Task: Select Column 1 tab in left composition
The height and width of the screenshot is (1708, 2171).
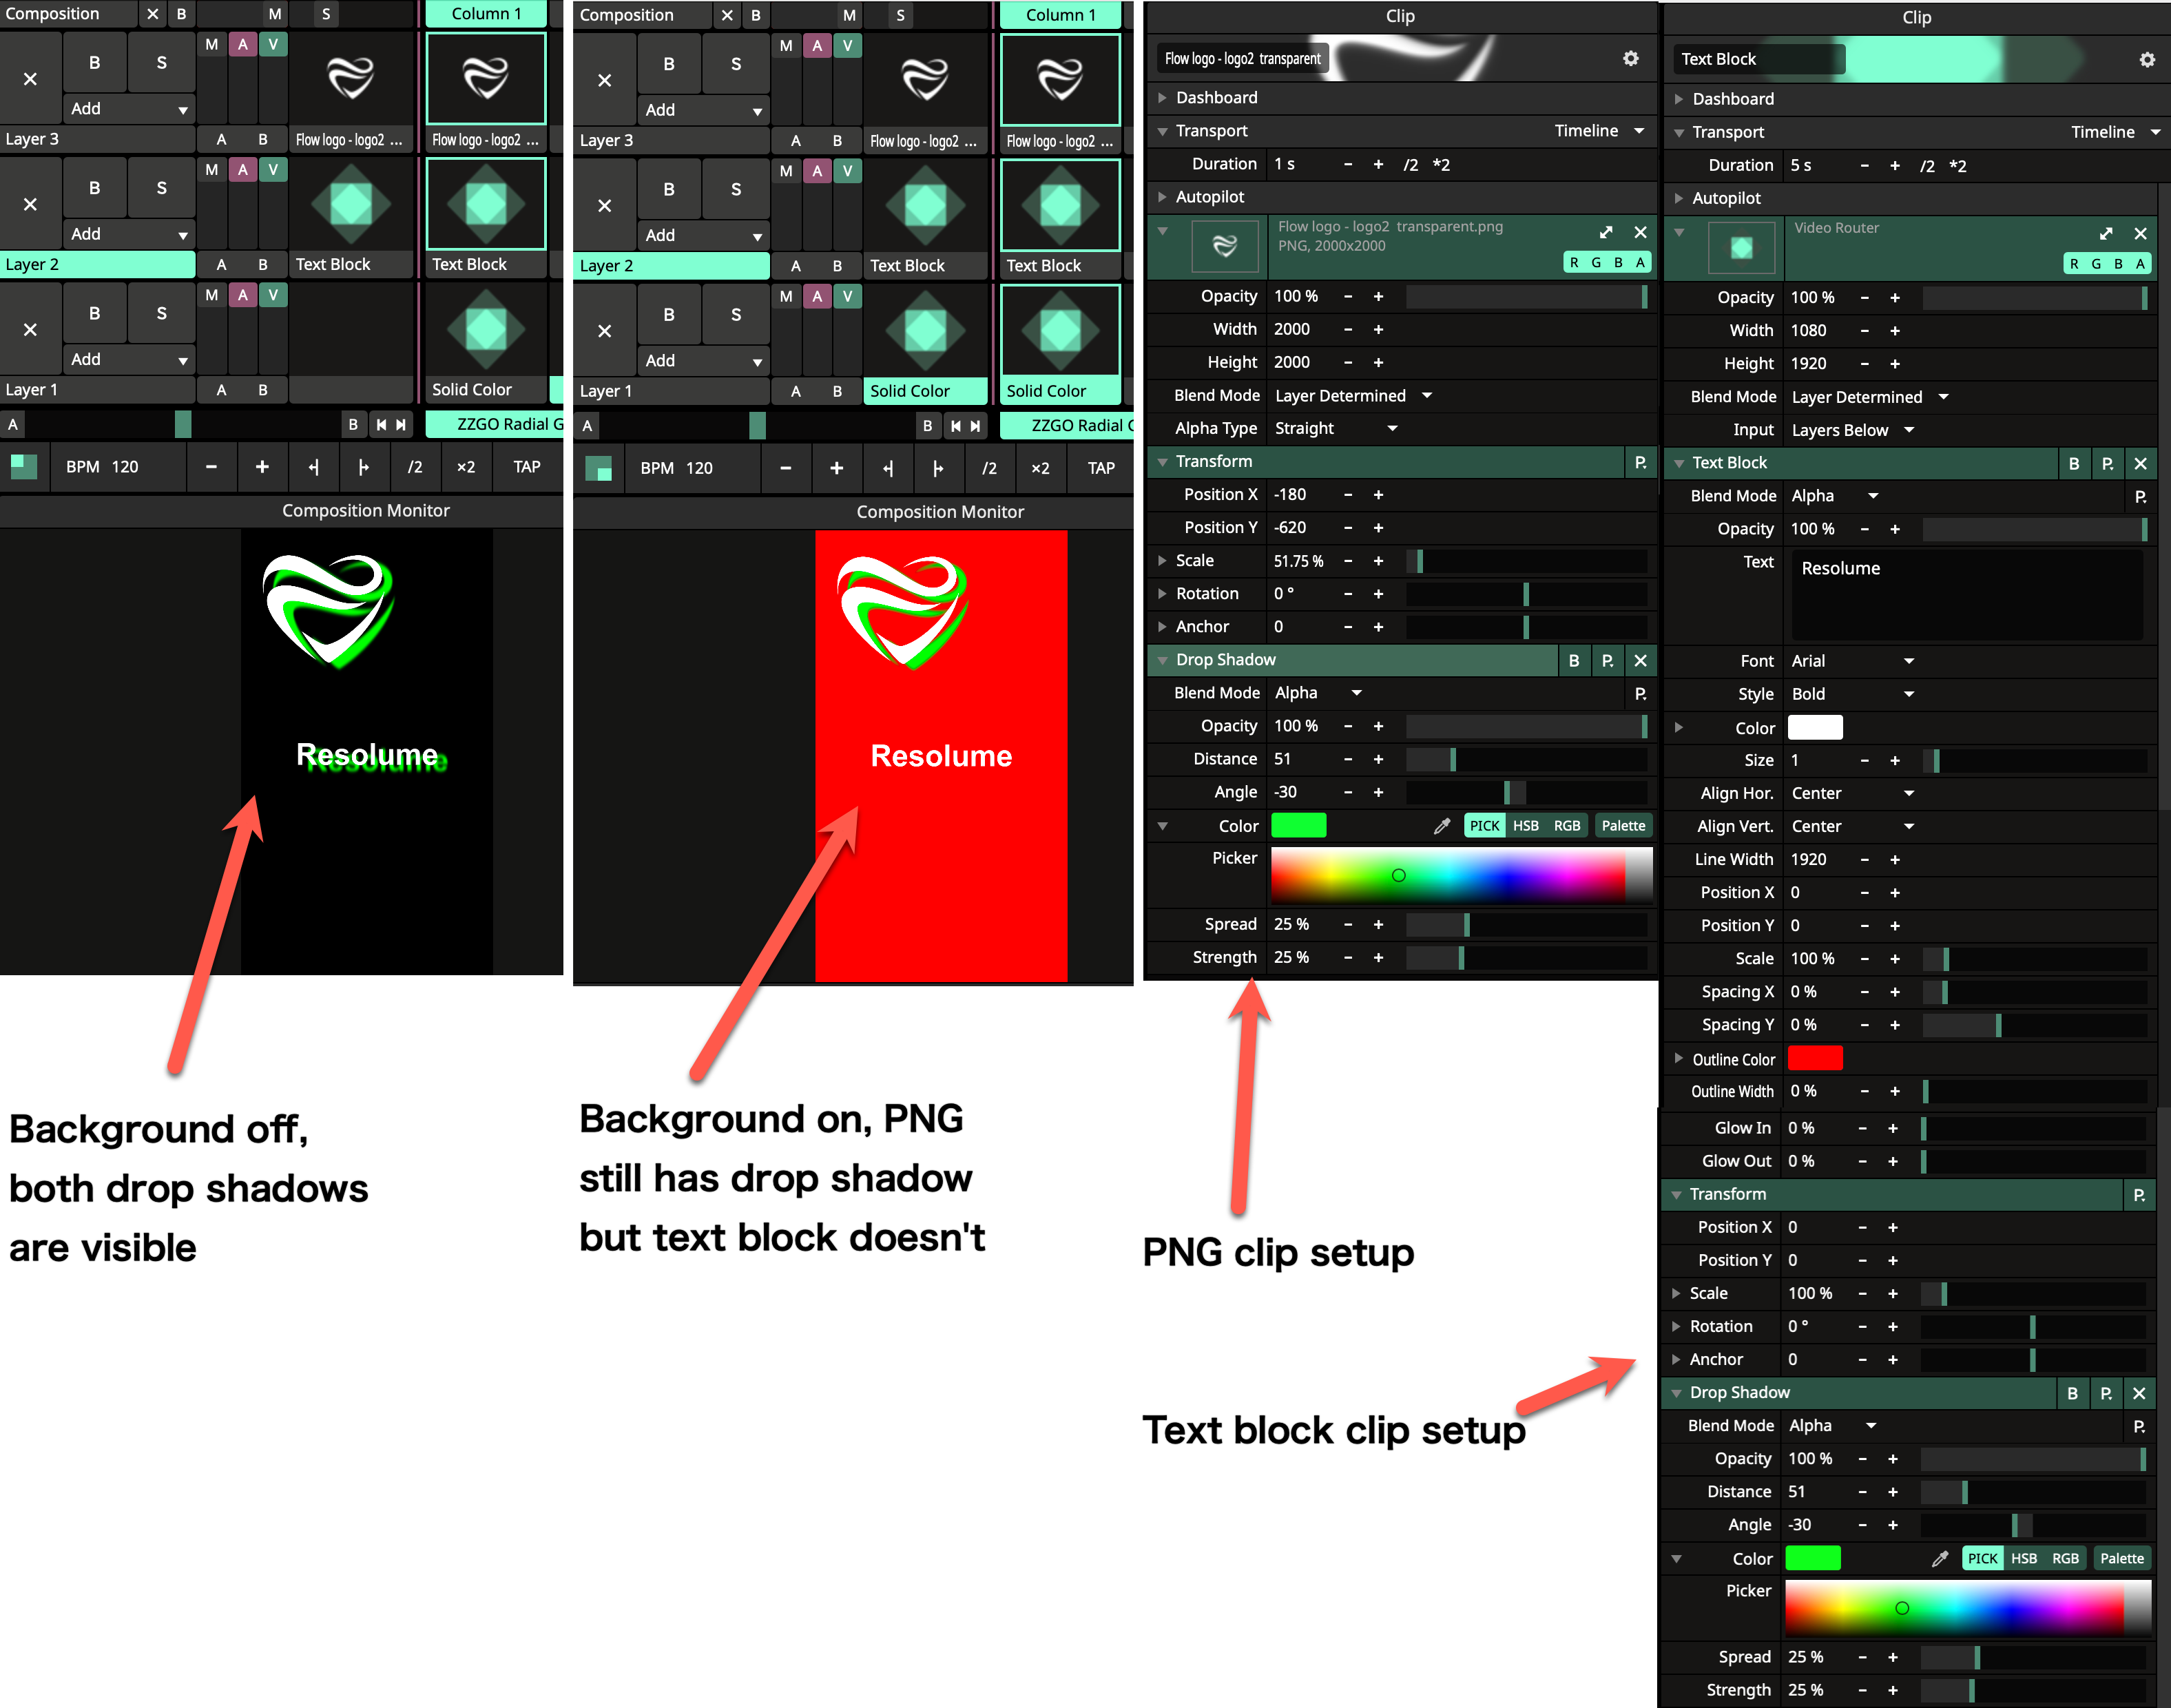Action: [486, 14]
